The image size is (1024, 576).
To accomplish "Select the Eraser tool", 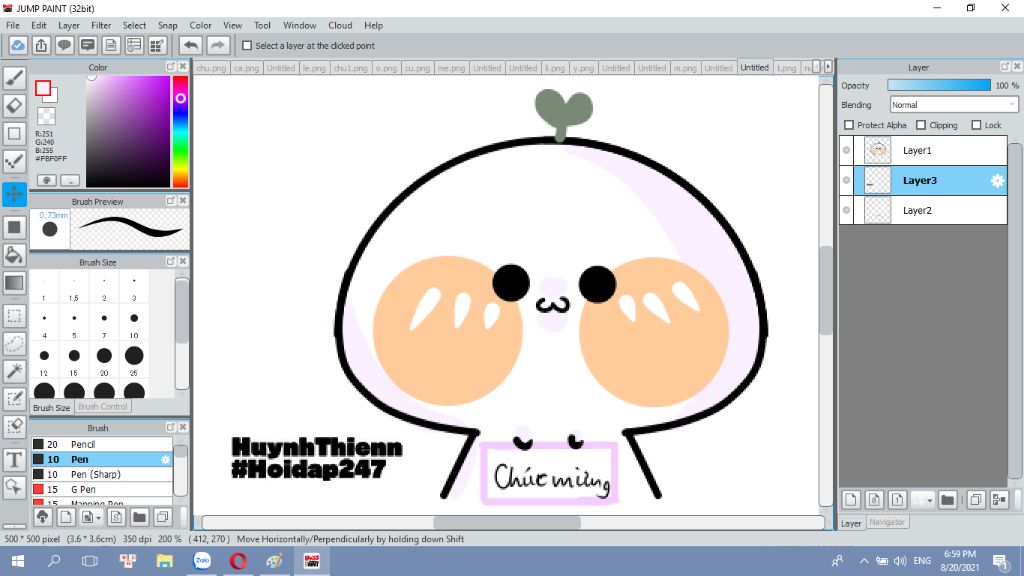I will coord(14,105).
